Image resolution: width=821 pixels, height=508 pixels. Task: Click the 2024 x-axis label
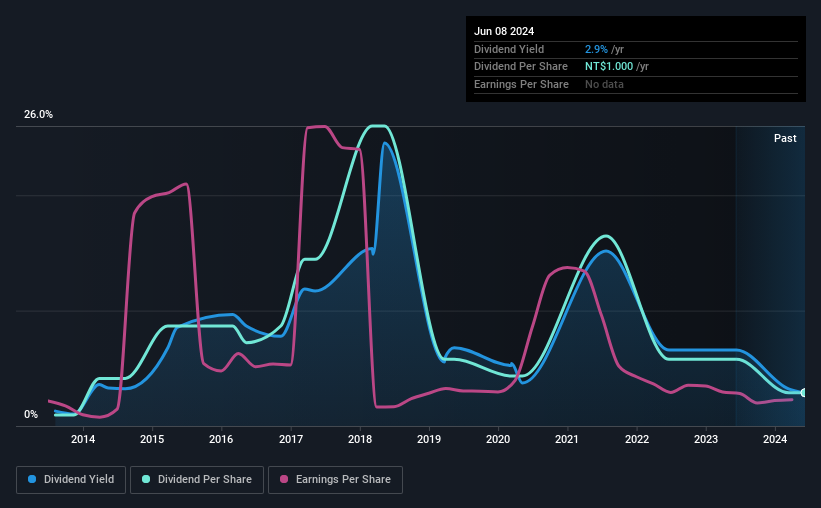[x=775, y=439]
